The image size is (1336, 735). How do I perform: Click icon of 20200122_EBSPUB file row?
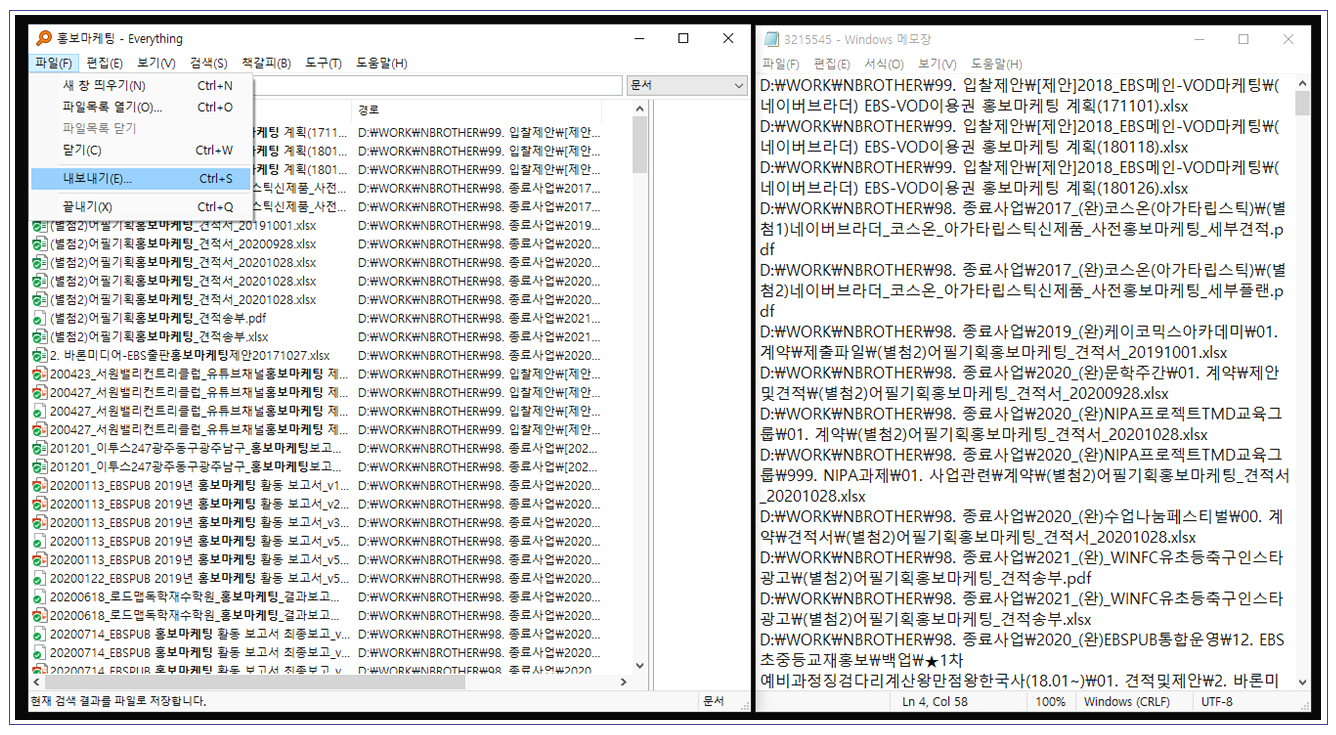click(x=40, y=578)
